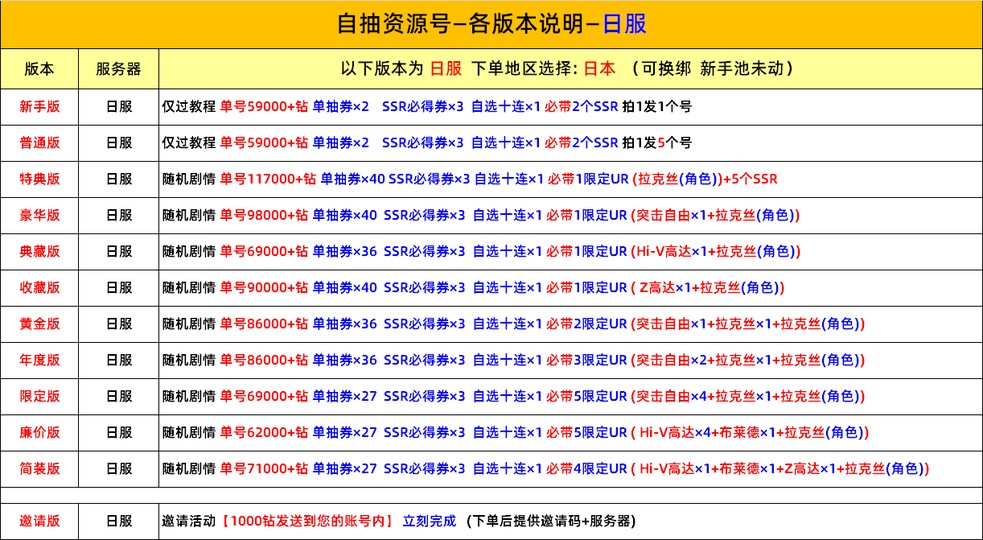
Task: Select the 邀请版 version cell
Action: [39, 521]
